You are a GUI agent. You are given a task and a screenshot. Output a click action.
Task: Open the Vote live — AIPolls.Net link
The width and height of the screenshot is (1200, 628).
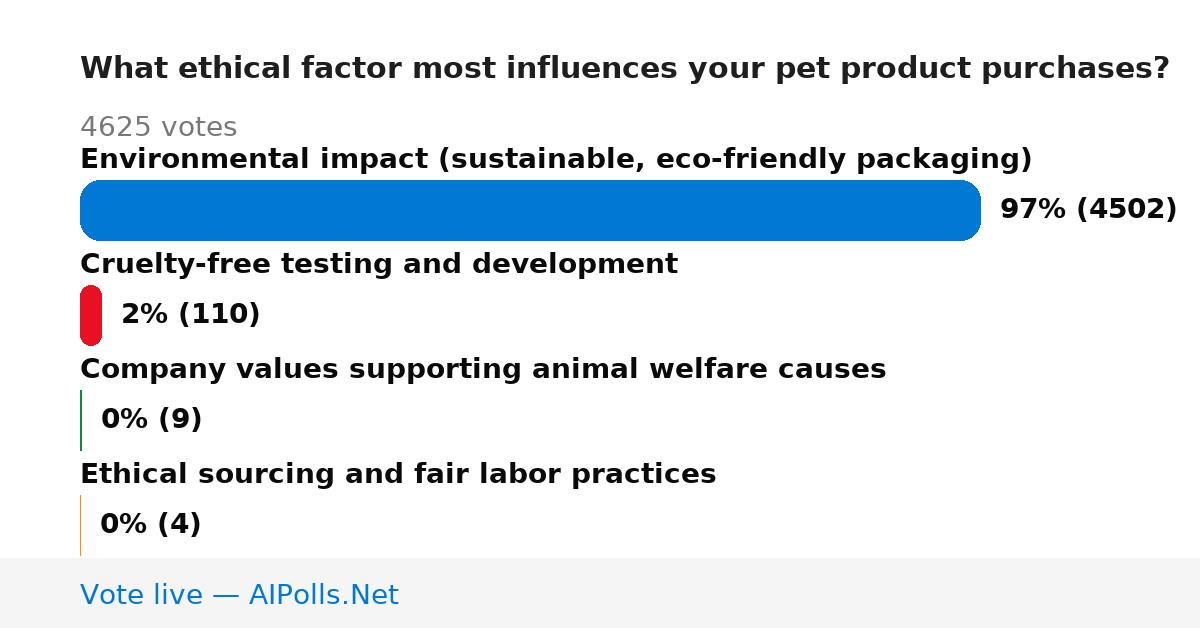click(239, 595)
